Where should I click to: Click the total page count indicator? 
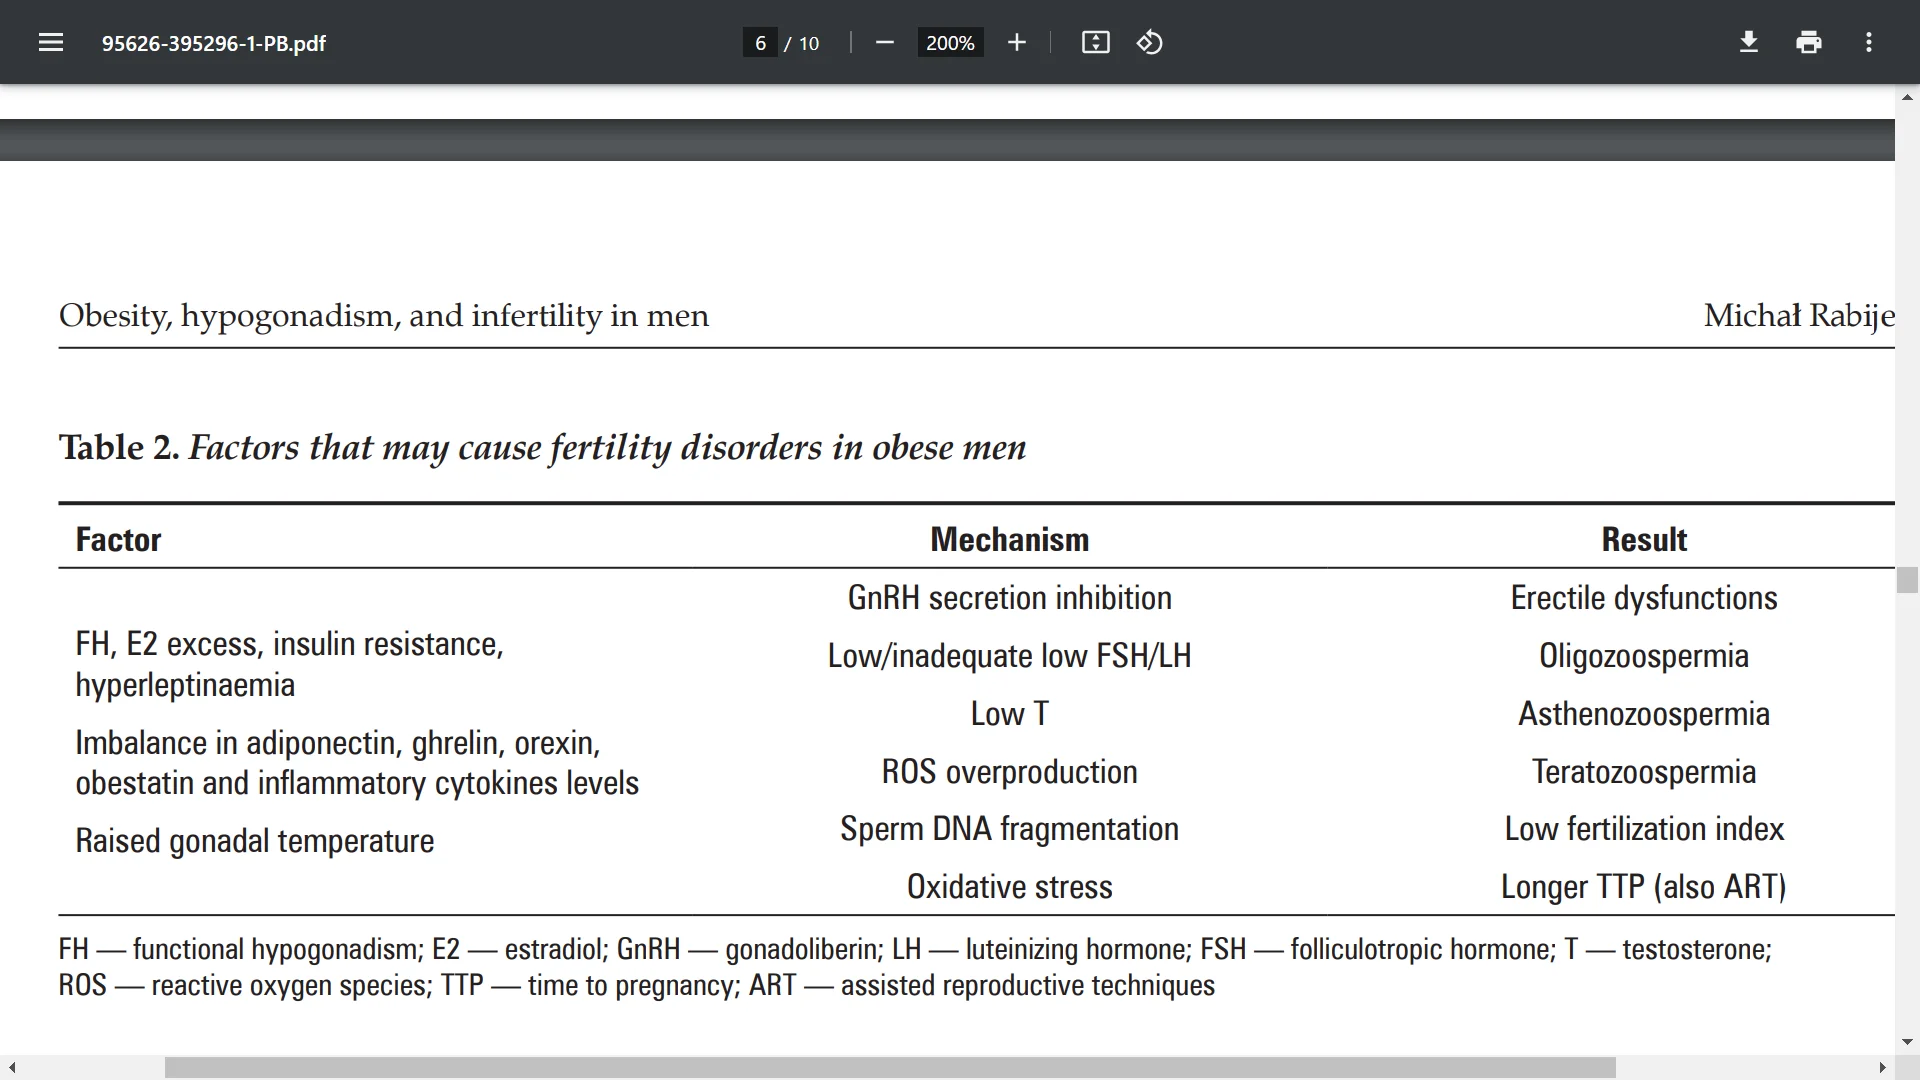tap(807, 44)
